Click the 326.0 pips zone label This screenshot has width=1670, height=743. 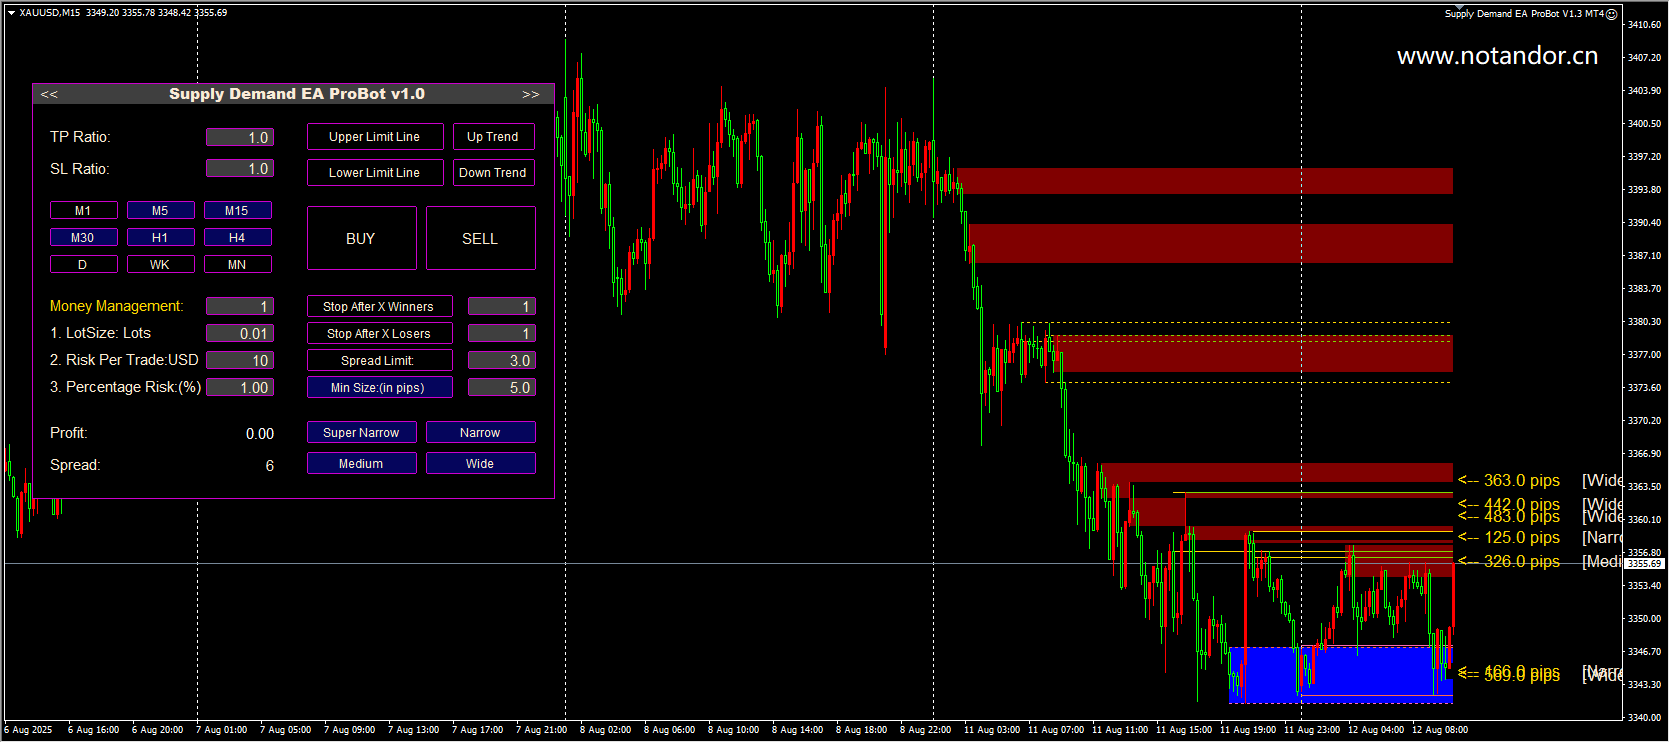pyautogui.click(x=1509, y=562)
